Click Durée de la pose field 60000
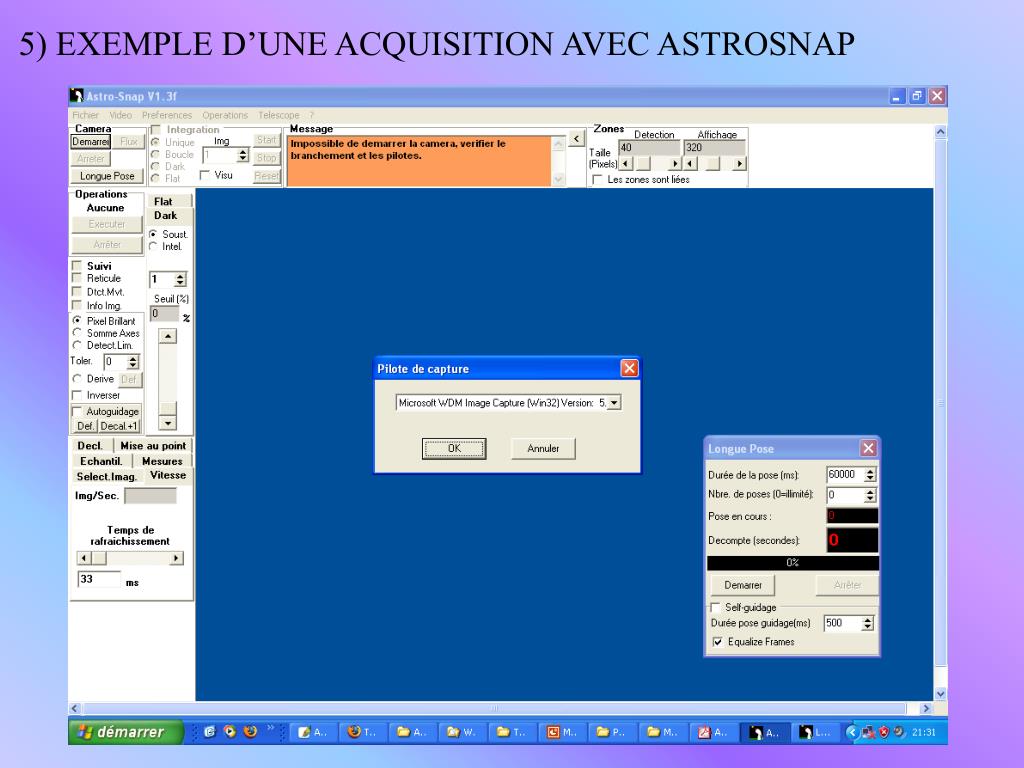Viewport: 1024px width, 768px height. tap(845, 475)
